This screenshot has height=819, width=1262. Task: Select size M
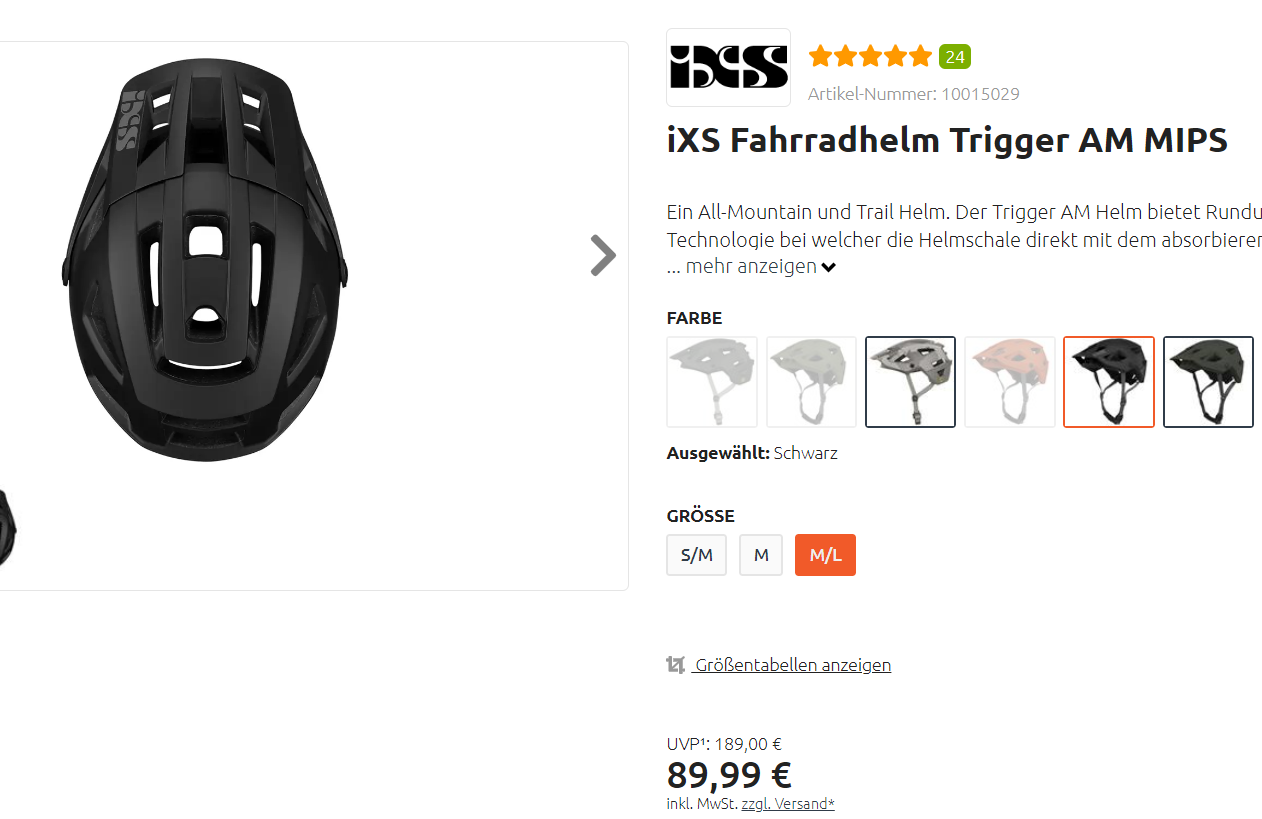point(761,555)
